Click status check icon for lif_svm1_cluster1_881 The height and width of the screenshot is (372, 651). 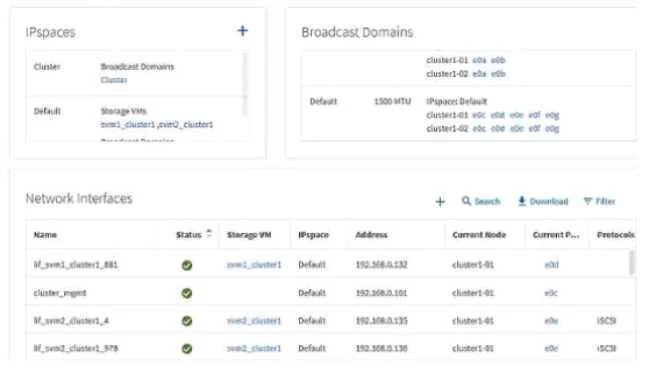[x=187, y=265]
